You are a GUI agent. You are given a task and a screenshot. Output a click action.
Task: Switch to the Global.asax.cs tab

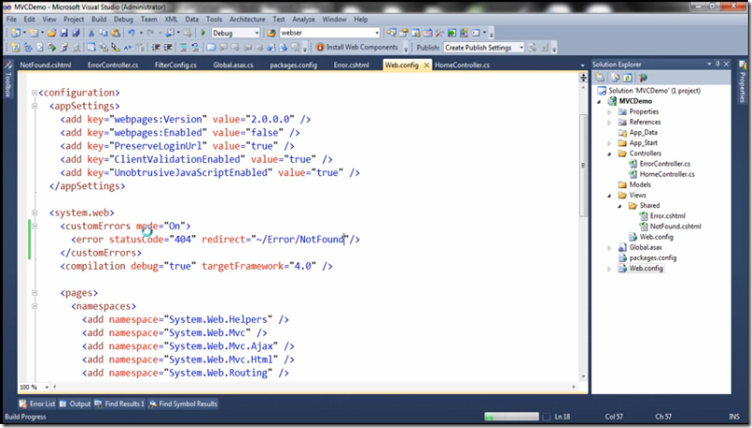(x=233, y=65)
